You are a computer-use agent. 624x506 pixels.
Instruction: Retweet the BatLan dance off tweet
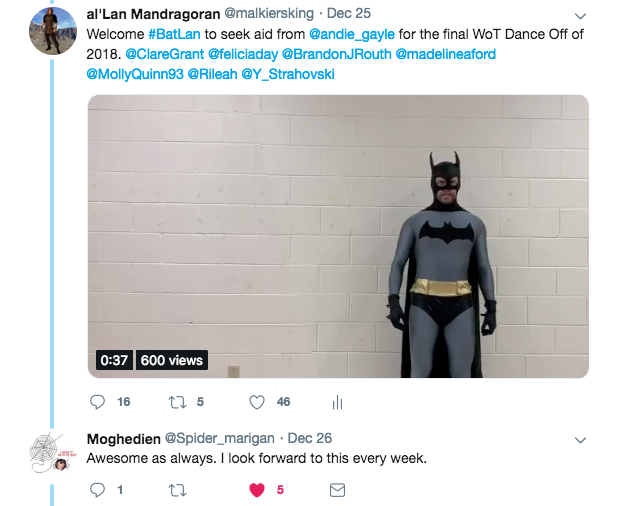coord(178,402)
